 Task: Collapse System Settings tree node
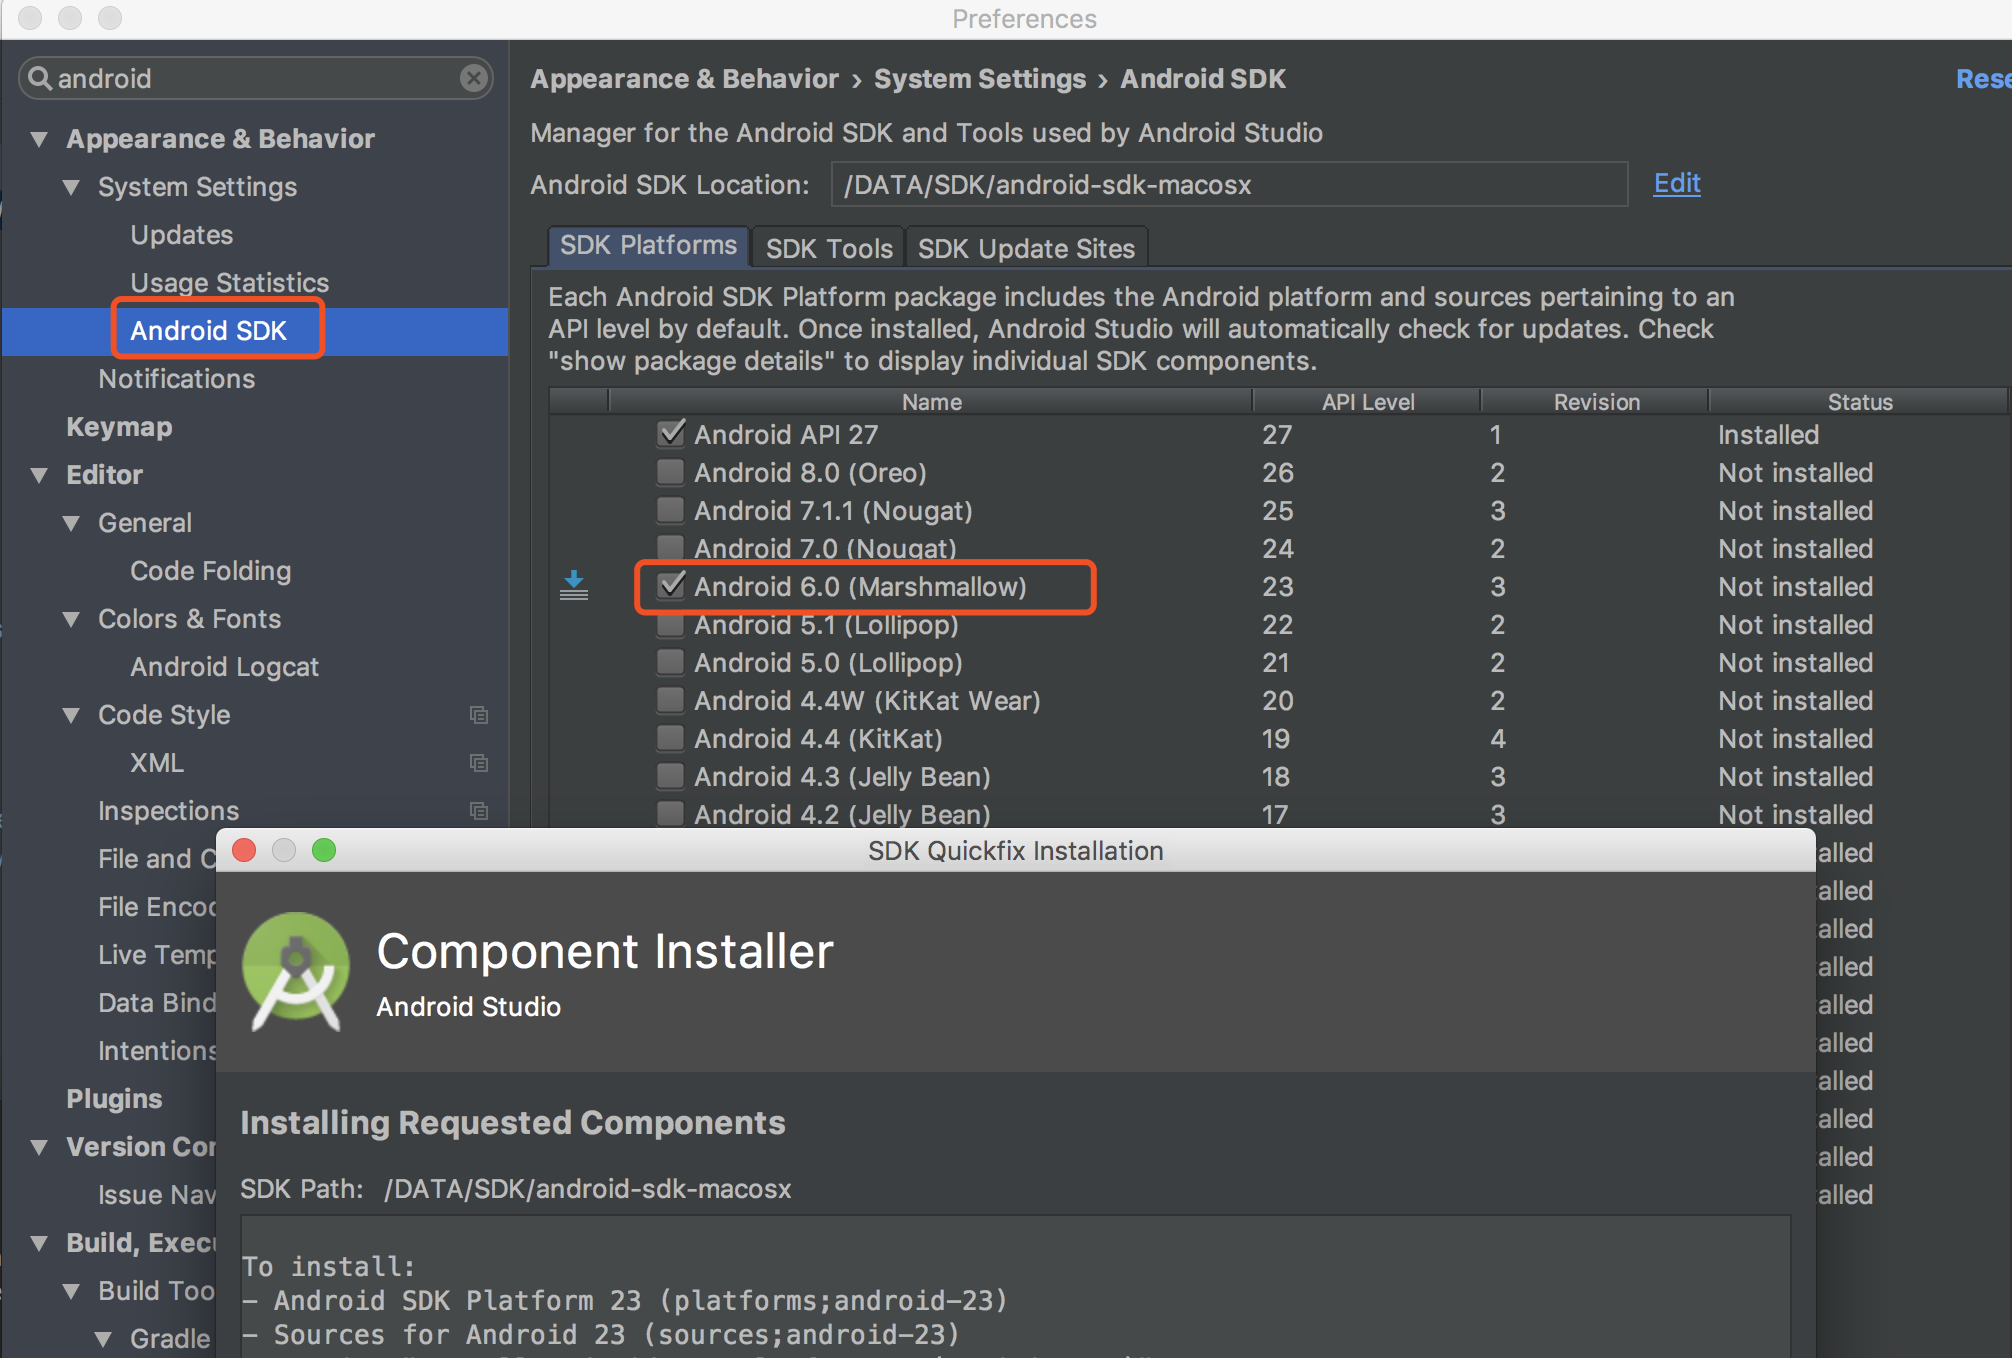(x=71, y=187)
